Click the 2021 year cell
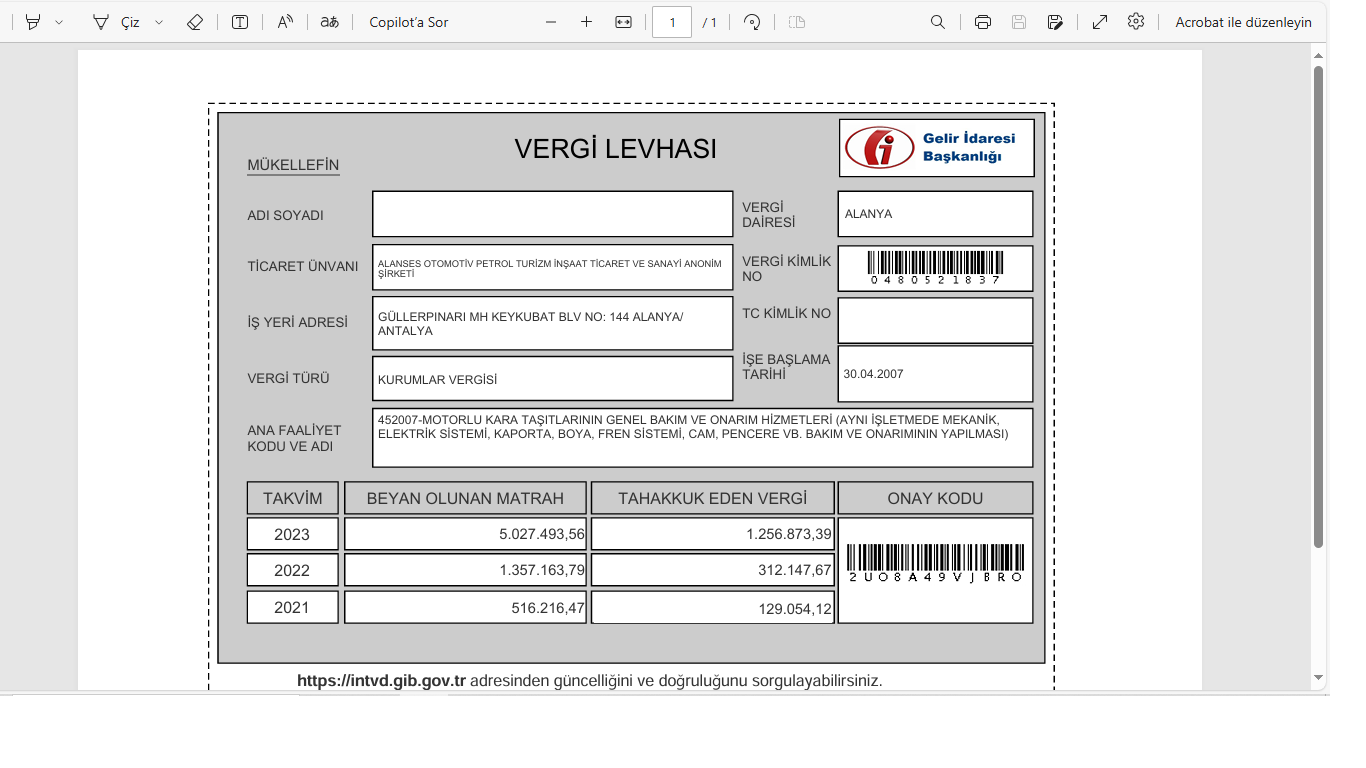 tap(292, 607)
